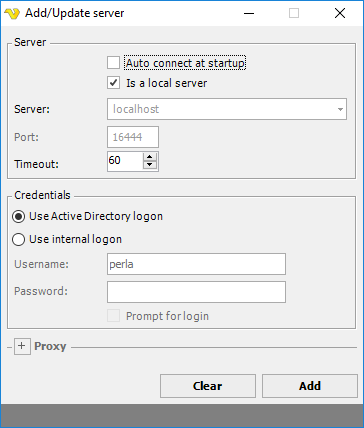Screen dimensions: 364x428
Task: Minimize the Add/Update server window
Action: pyautogui.click(x=249, y=13)
